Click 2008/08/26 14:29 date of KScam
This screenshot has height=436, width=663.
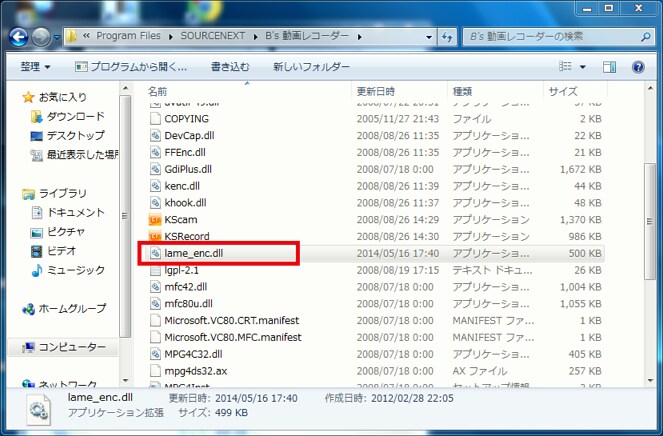click(397, 220)
